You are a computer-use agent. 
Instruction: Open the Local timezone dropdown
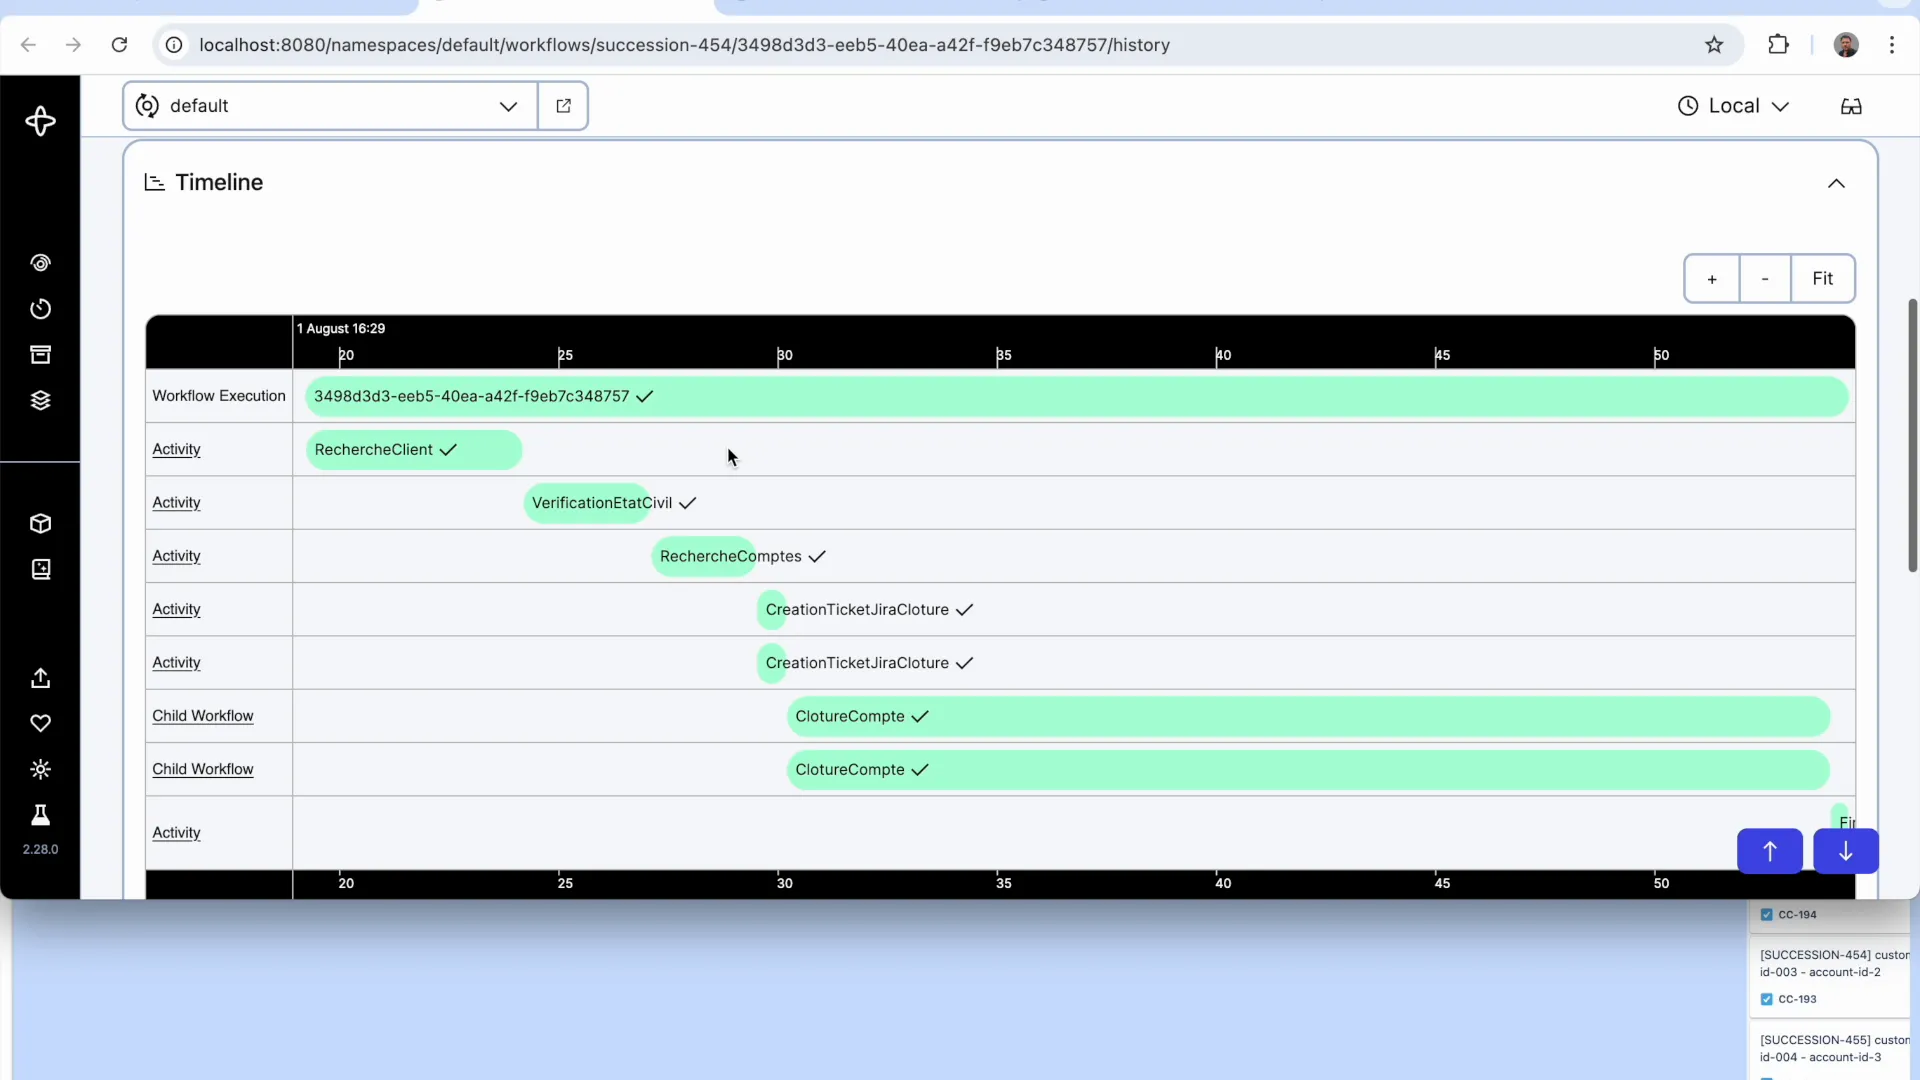click(1733, 106)
